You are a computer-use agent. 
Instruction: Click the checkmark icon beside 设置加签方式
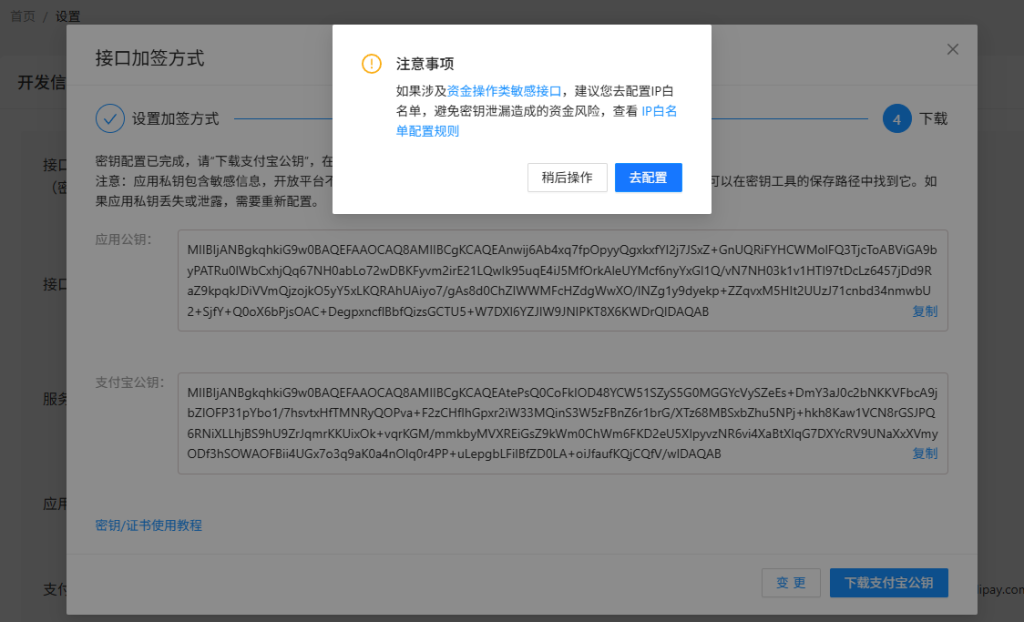pos(110,118)
